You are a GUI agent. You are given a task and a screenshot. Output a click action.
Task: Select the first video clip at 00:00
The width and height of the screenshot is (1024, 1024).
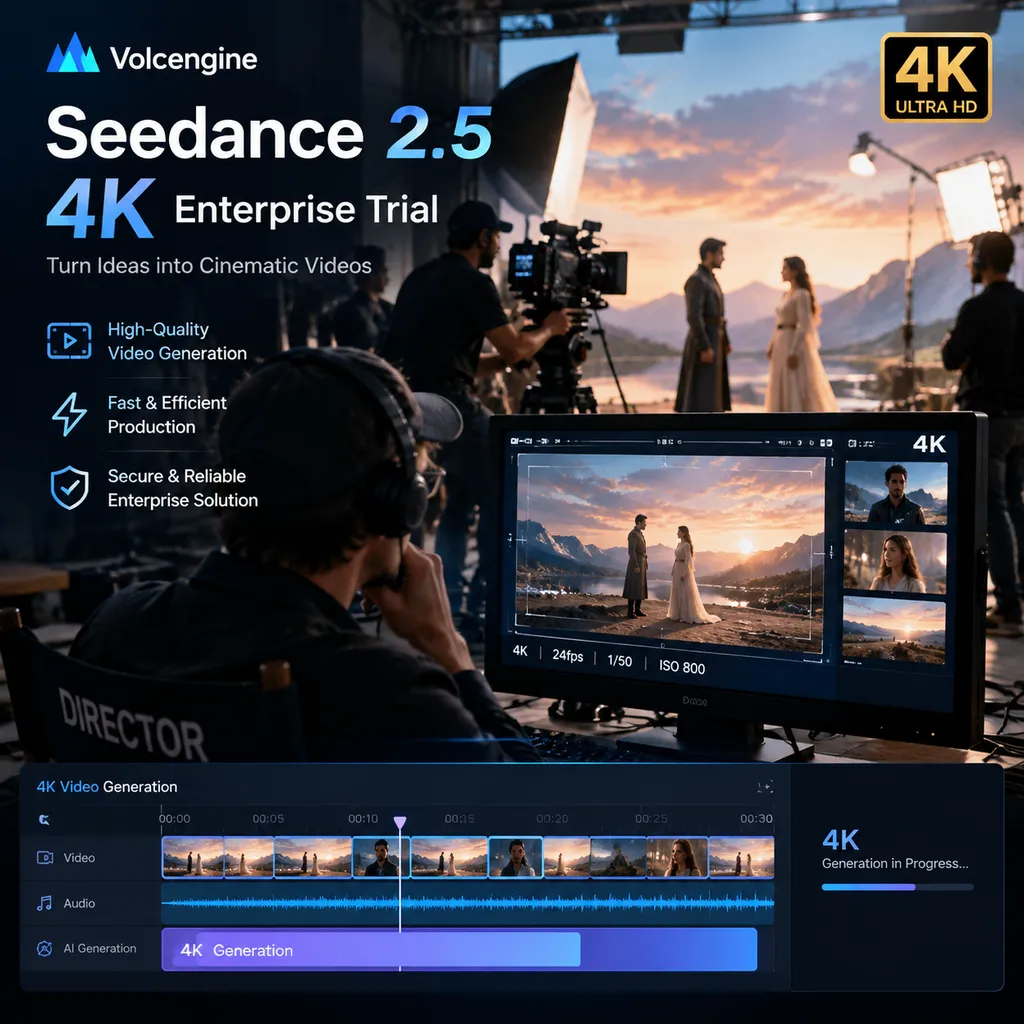tap(193, 857)
